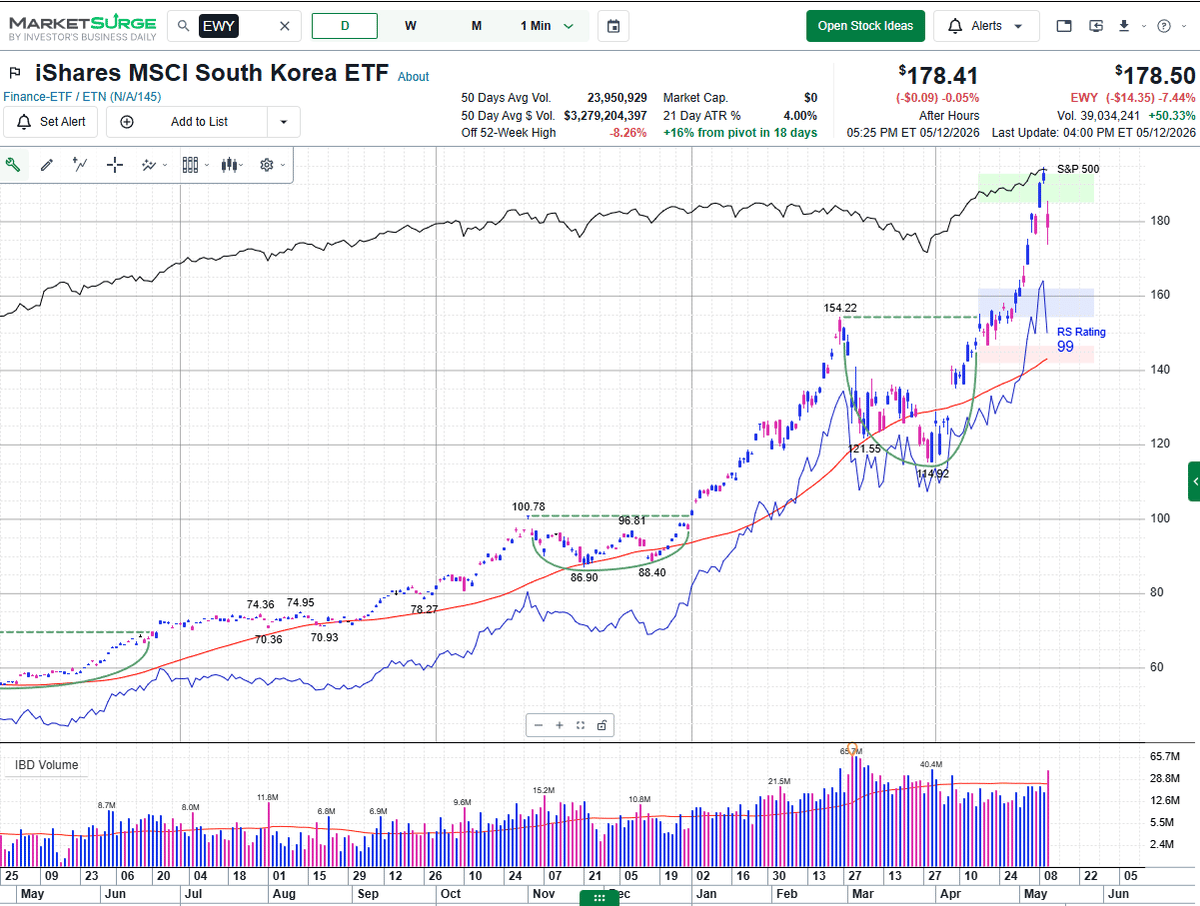Click the bell icon in Set Alert
This screenshot has height=906, width=1200.
(24, 122)
